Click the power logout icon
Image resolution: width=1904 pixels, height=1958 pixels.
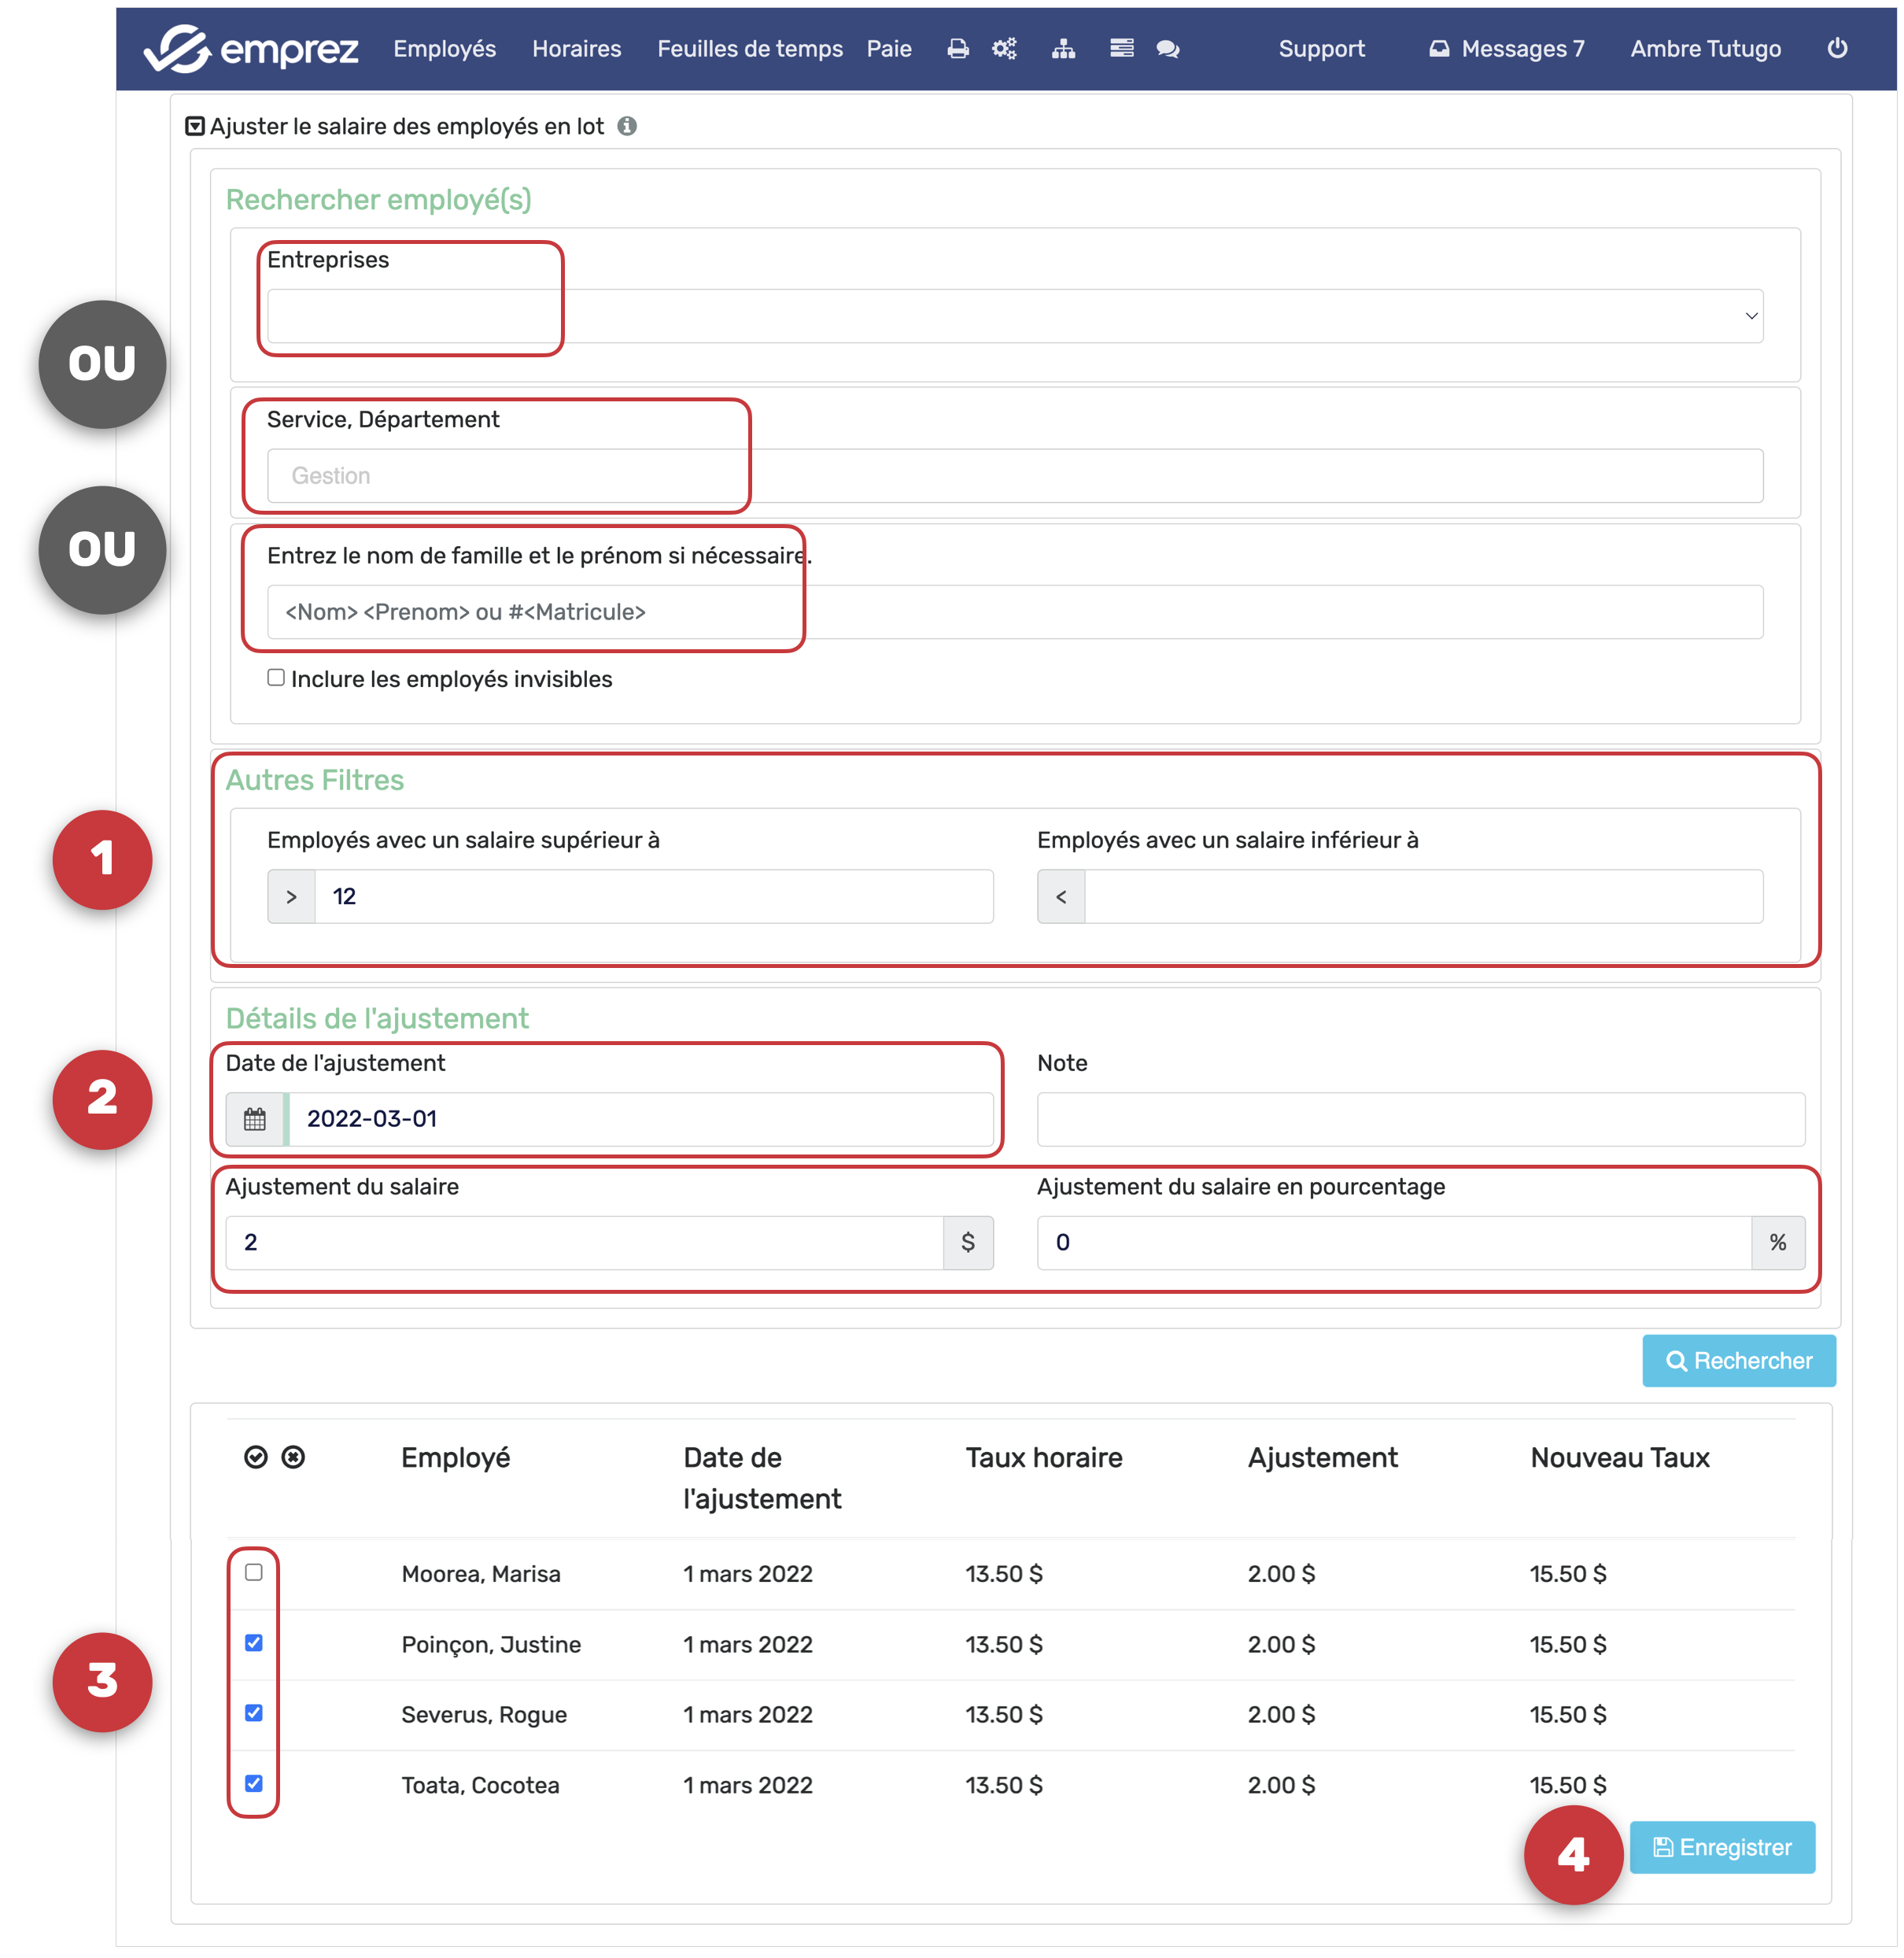[x=1837, y=48]
